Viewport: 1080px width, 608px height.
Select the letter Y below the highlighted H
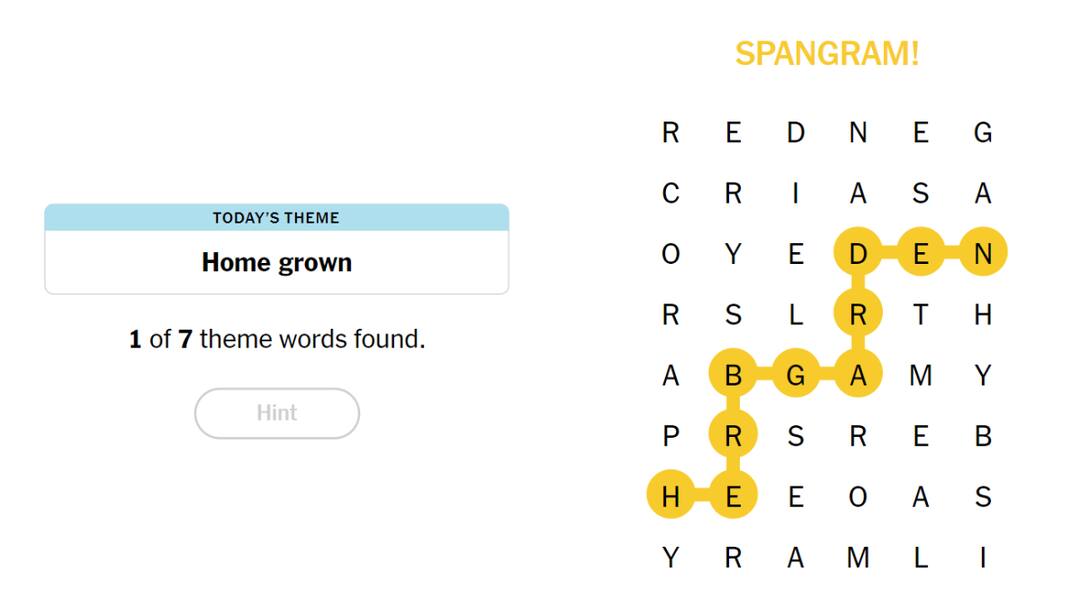coord(671,558)
